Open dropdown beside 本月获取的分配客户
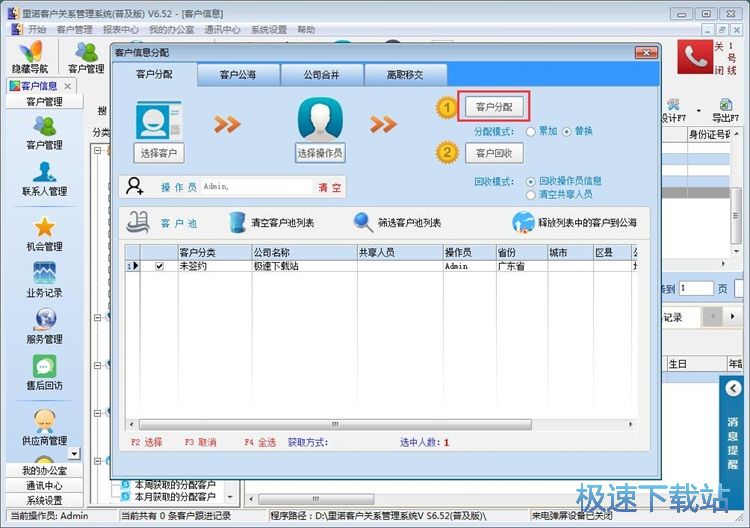The width and height of the screenshot is (750, 528). (231, 497)
